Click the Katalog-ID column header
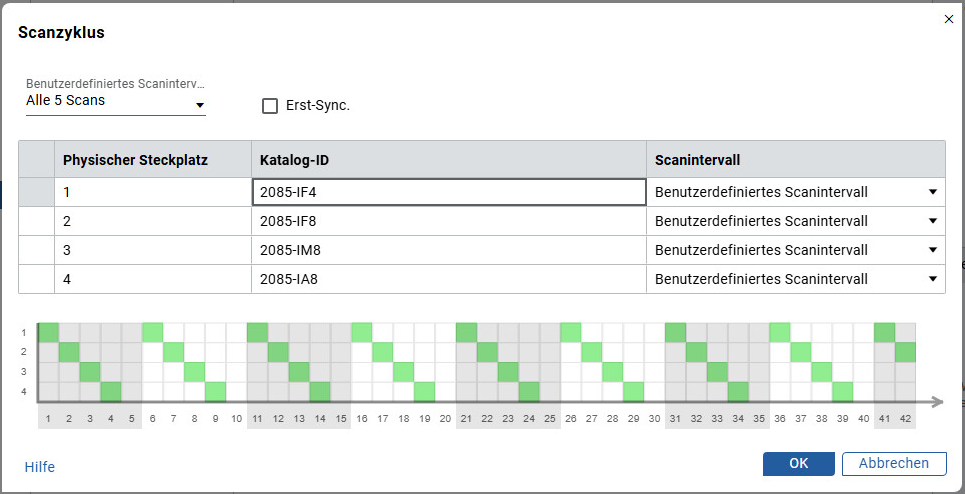Screen dimensions: 965x494 449,161
